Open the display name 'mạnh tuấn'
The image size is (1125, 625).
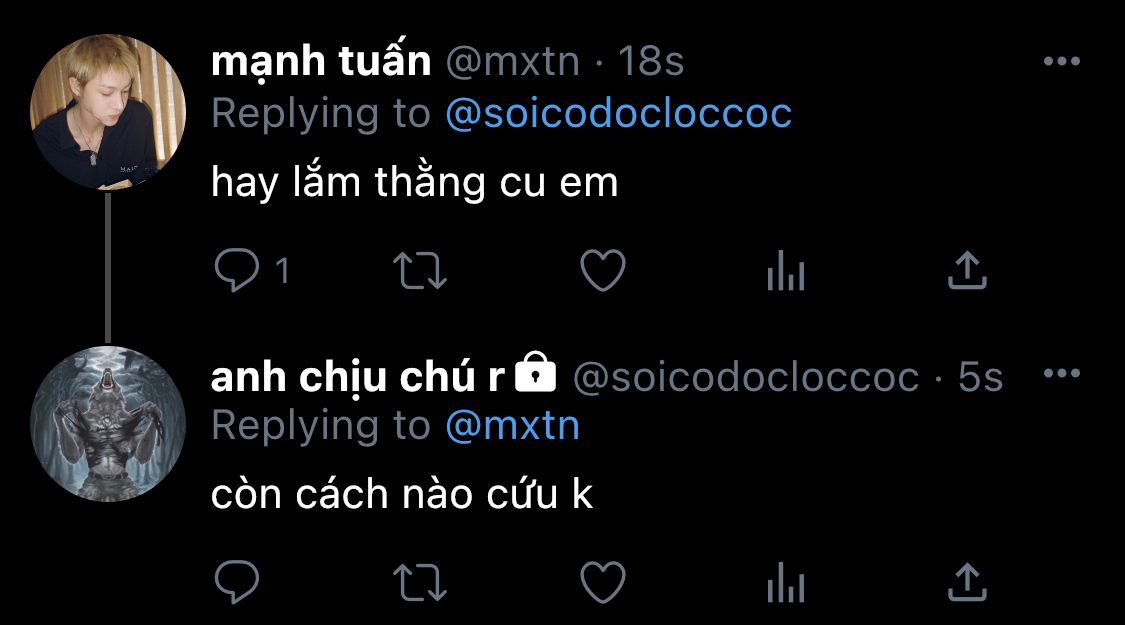321,62
